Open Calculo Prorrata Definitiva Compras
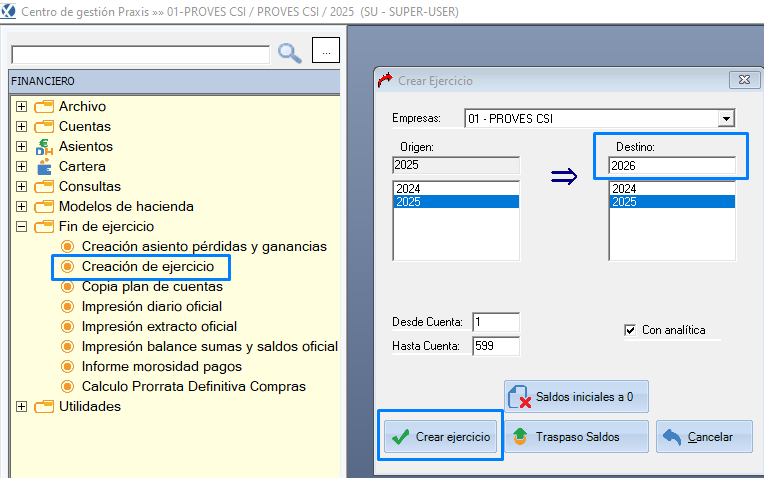Image resolution: width=764 pixels, height=478 pixels. [193, 386]
